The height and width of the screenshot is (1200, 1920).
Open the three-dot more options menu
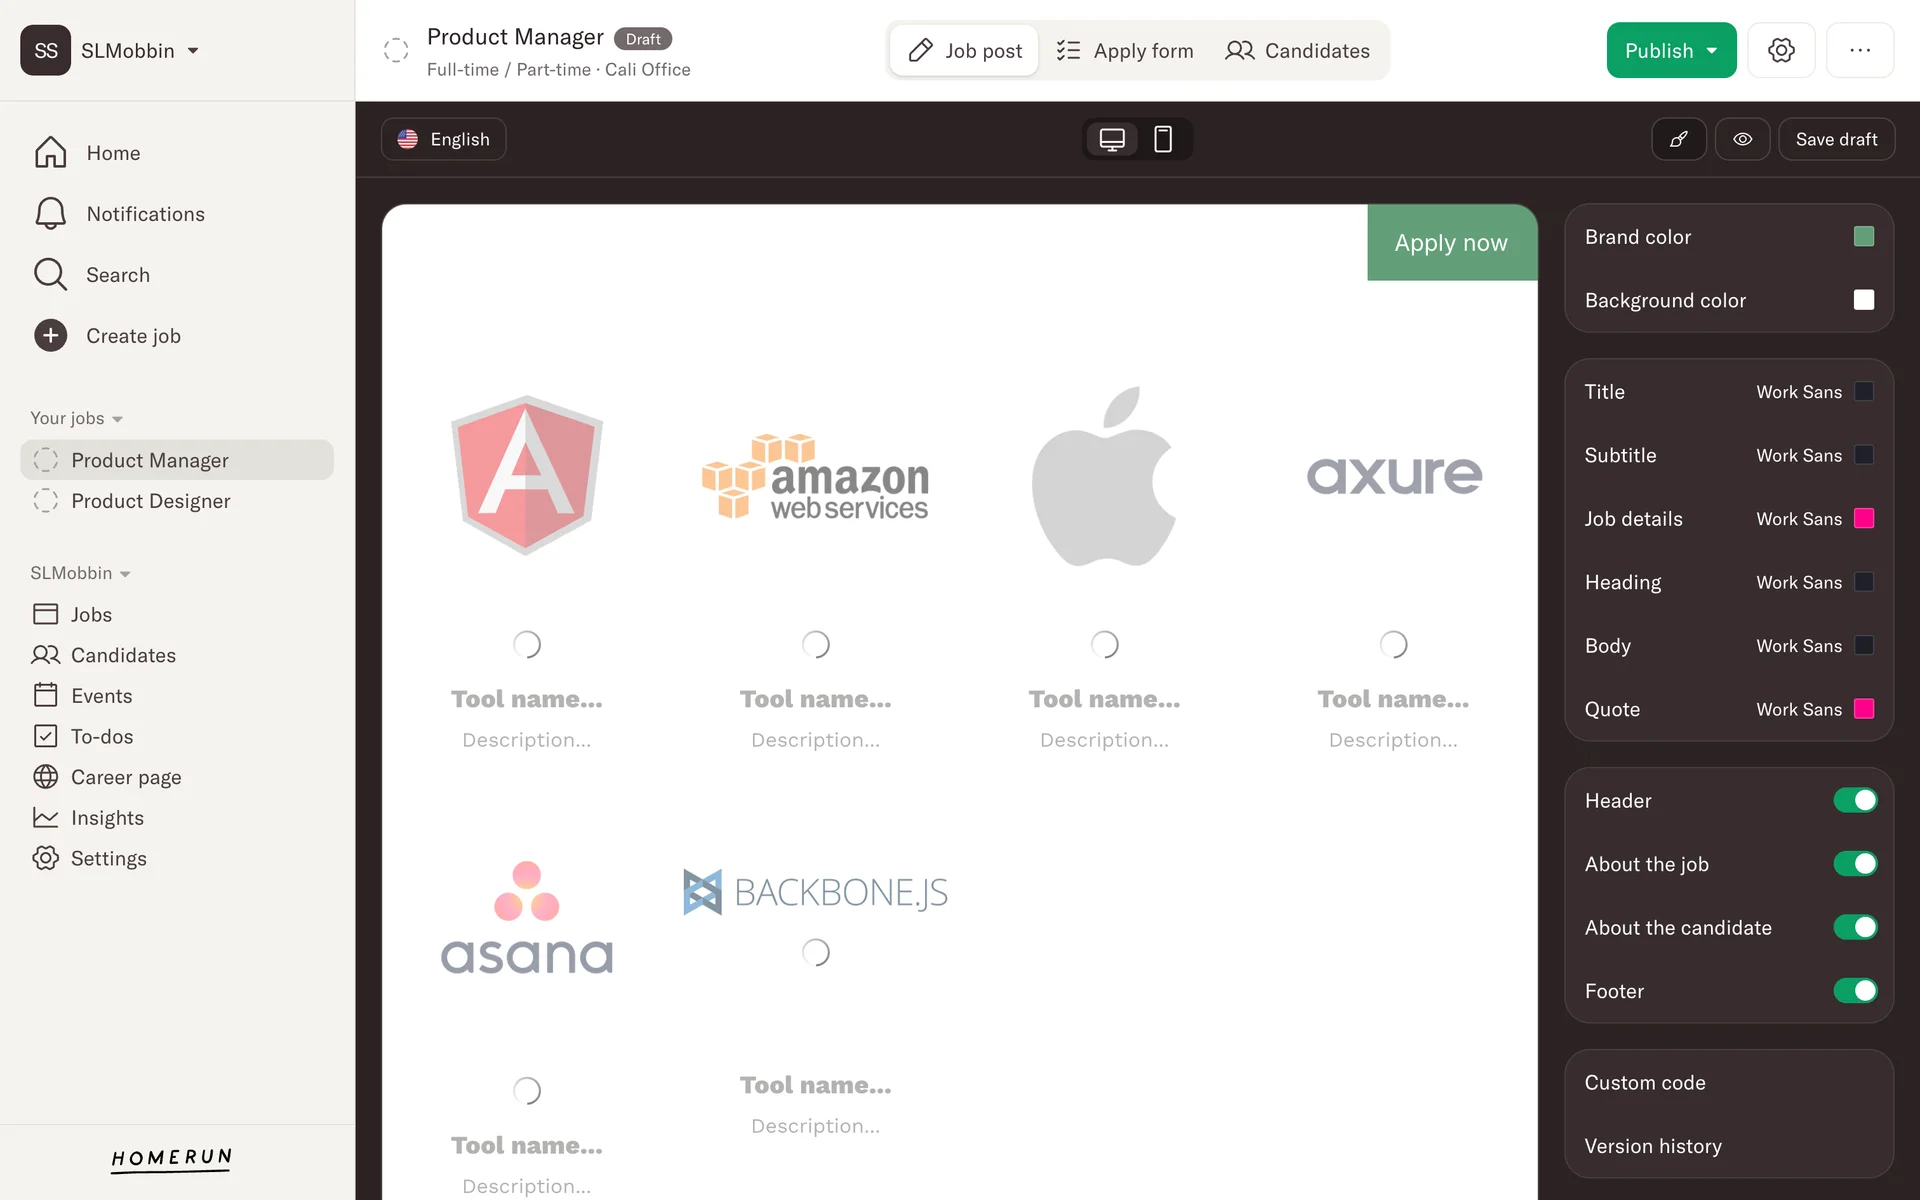point(1859,50)
